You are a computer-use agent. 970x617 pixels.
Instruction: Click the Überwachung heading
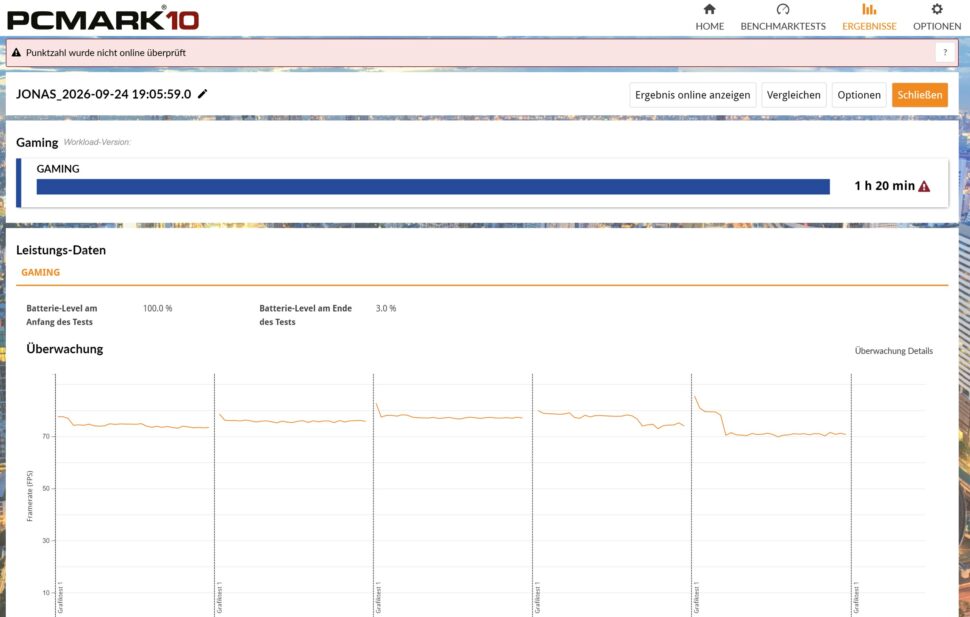tap(64, 349)
